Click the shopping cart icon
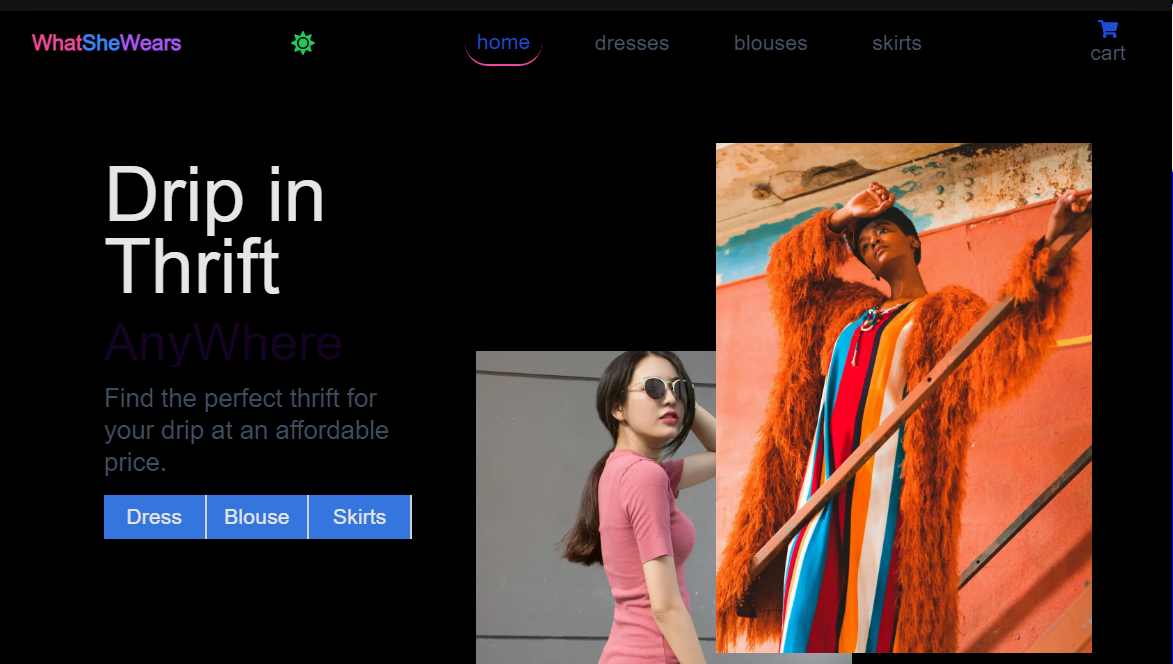 point(1107,29)
